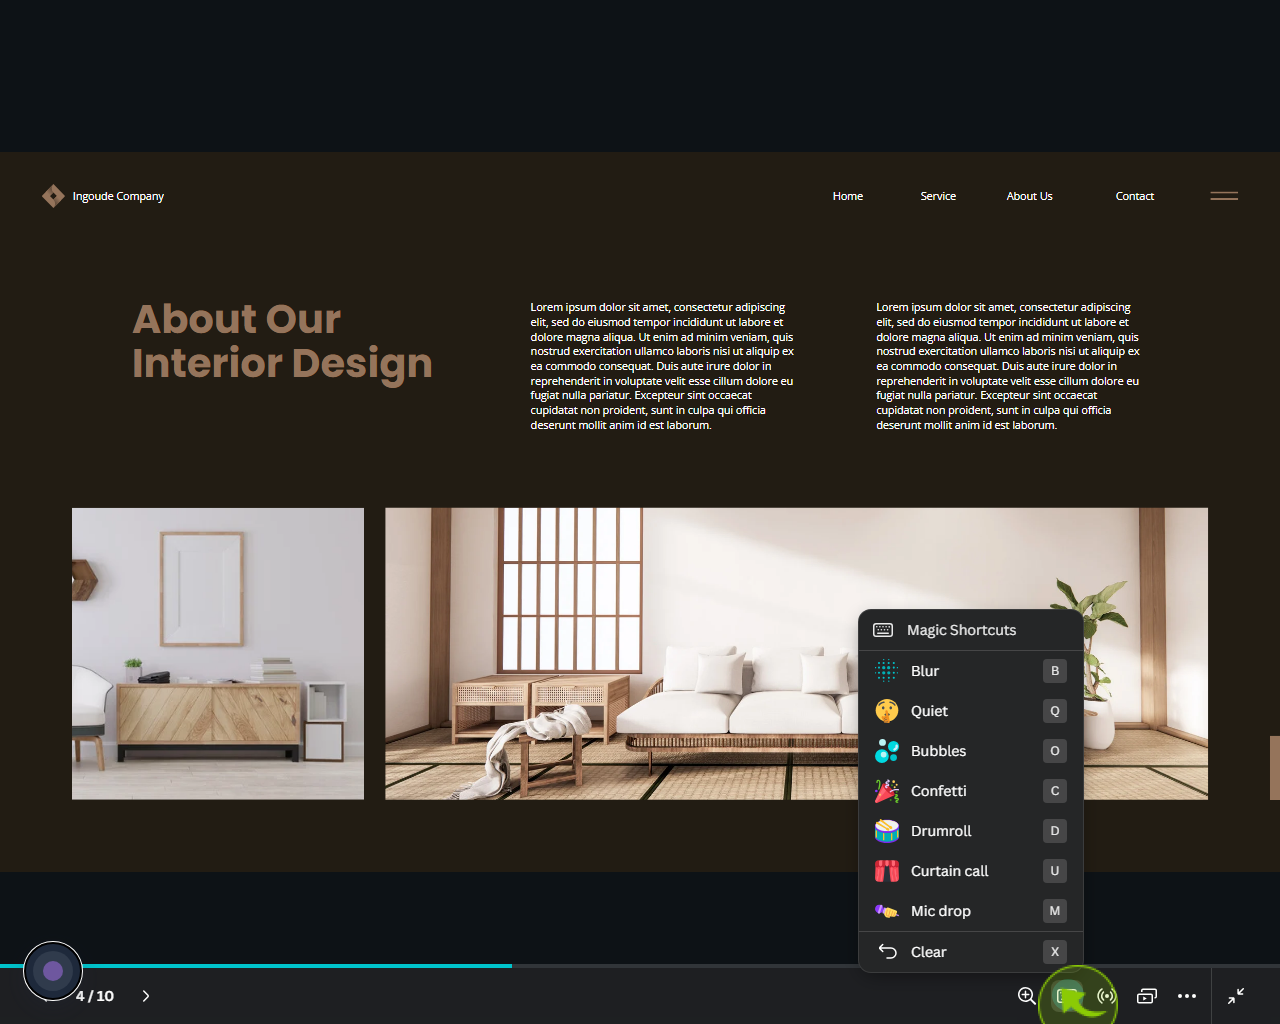Image resolution: width=1280 pixels, height=1024 pixels.
Task: Click the presentation progress bar
Action: point(640,966)
